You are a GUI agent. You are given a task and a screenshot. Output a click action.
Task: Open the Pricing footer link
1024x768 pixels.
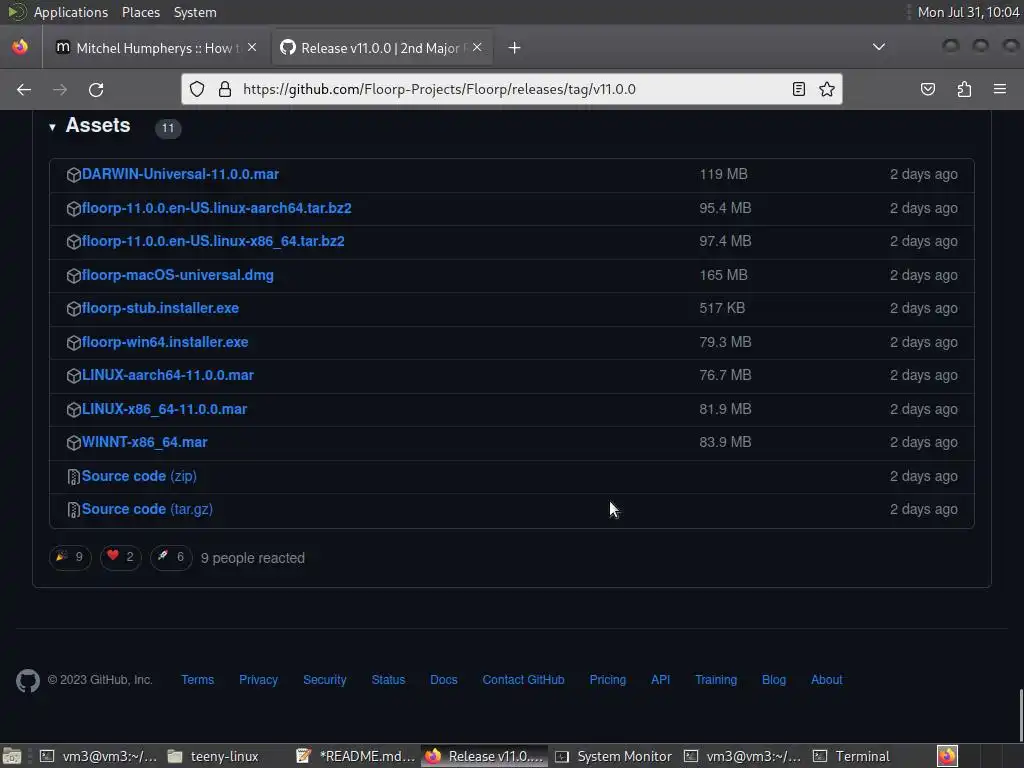pyautogui.click(x=607, y=680)
